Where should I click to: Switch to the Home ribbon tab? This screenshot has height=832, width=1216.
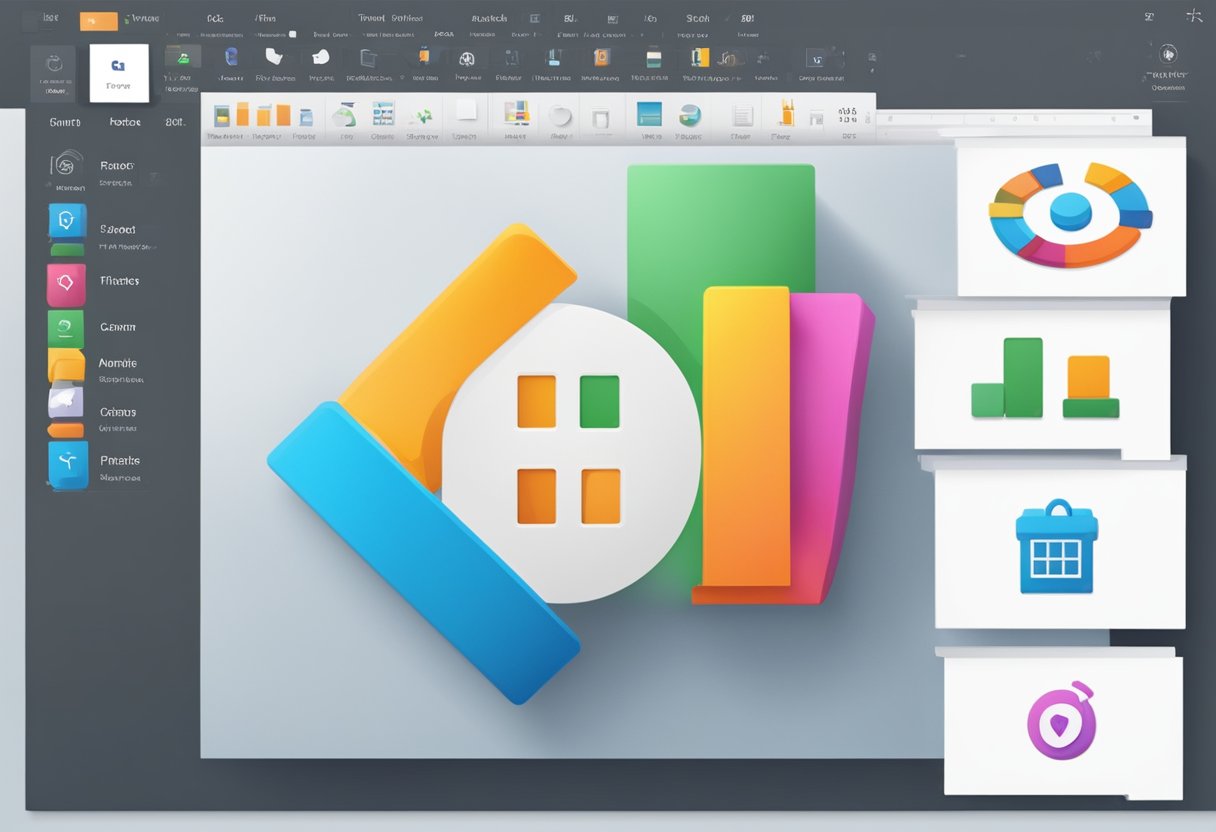tap(124, 121)
